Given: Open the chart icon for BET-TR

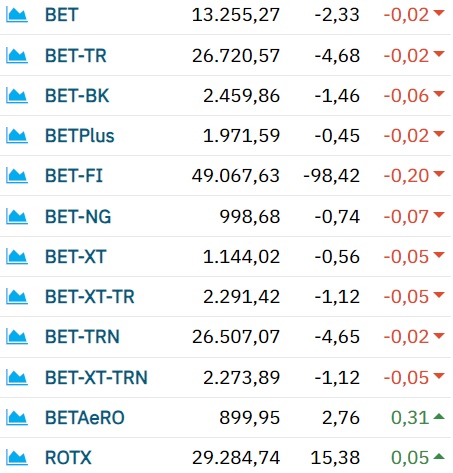Looking at the screenshot, I should pyautogui.click(x=17, y=56).
